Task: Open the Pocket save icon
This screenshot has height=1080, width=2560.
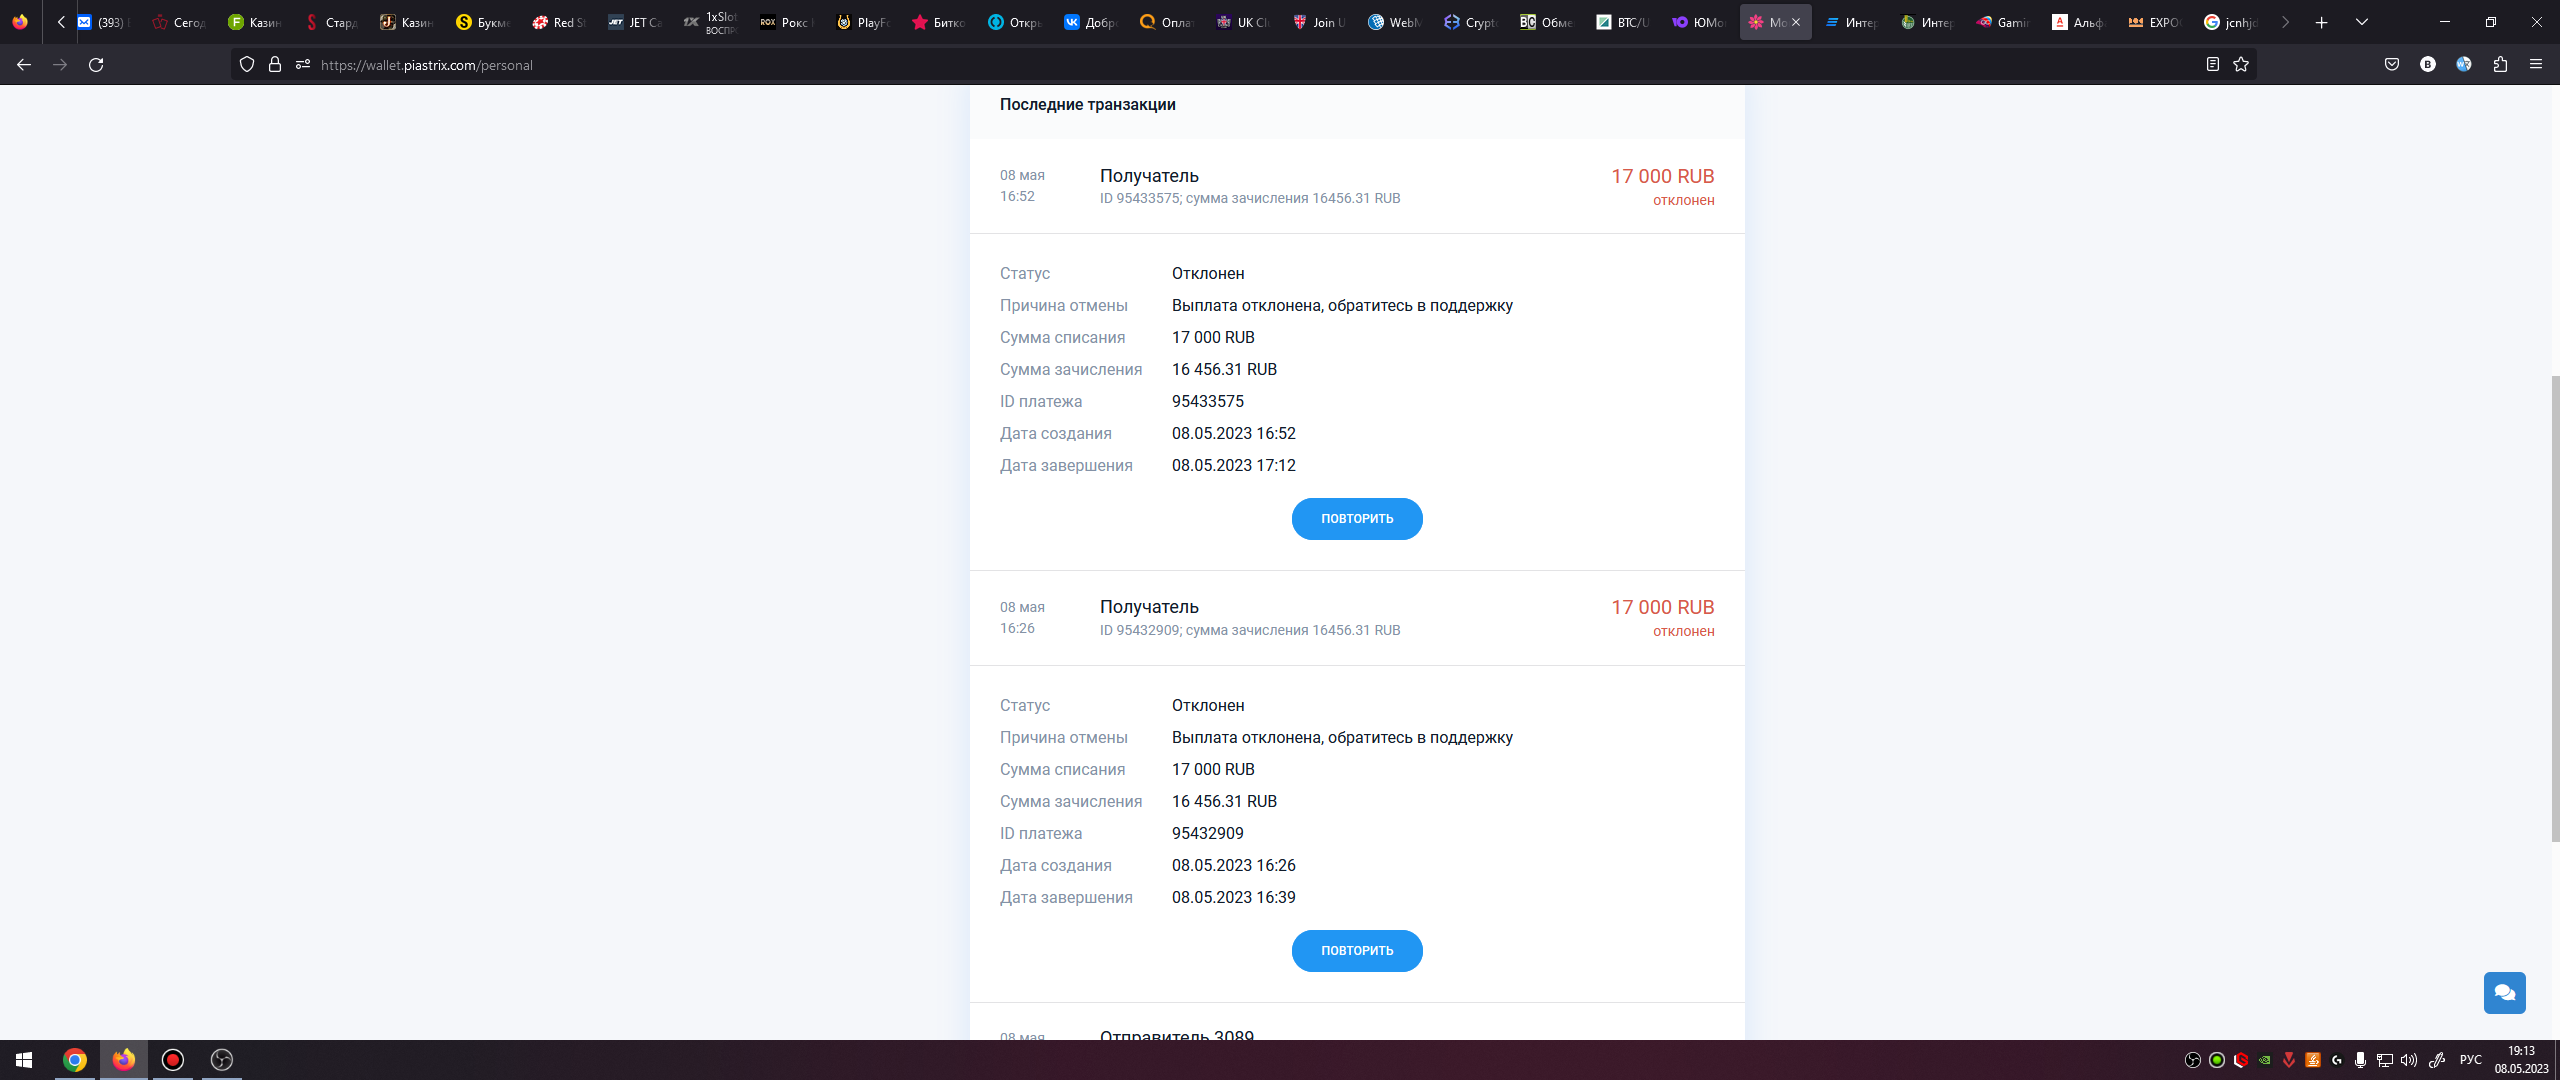Action: click(x=2391, y=64)
